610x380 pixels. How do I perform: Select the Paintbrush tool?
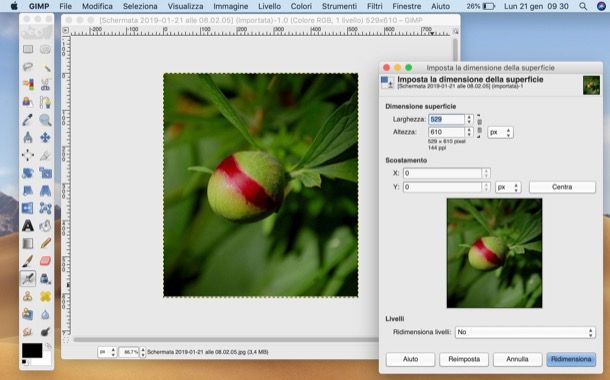(x=28, y=261)
